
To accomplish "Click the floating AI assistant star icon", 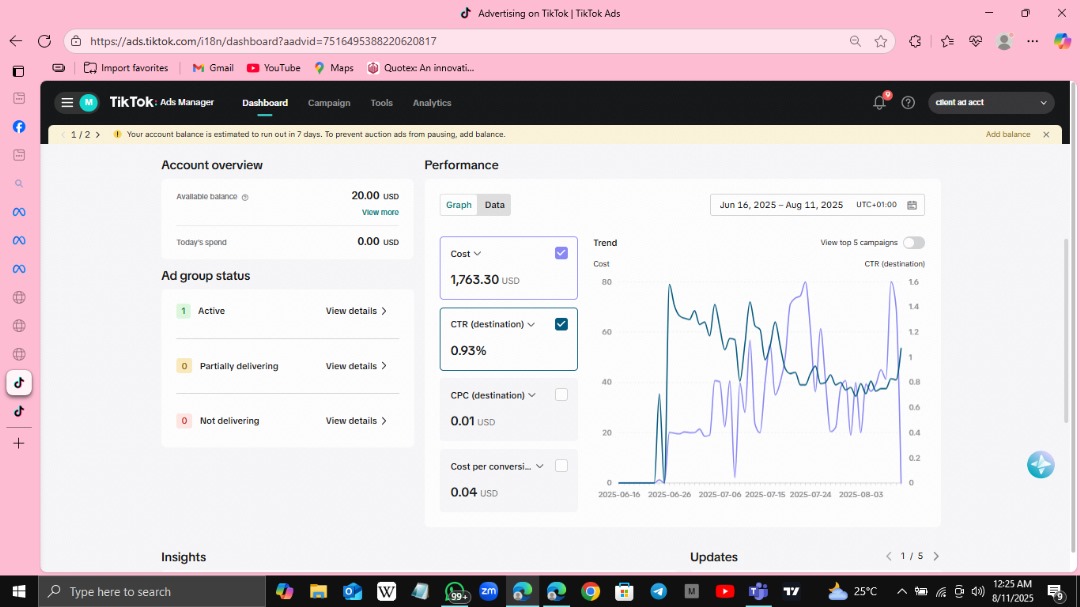I will (1040, 465).
